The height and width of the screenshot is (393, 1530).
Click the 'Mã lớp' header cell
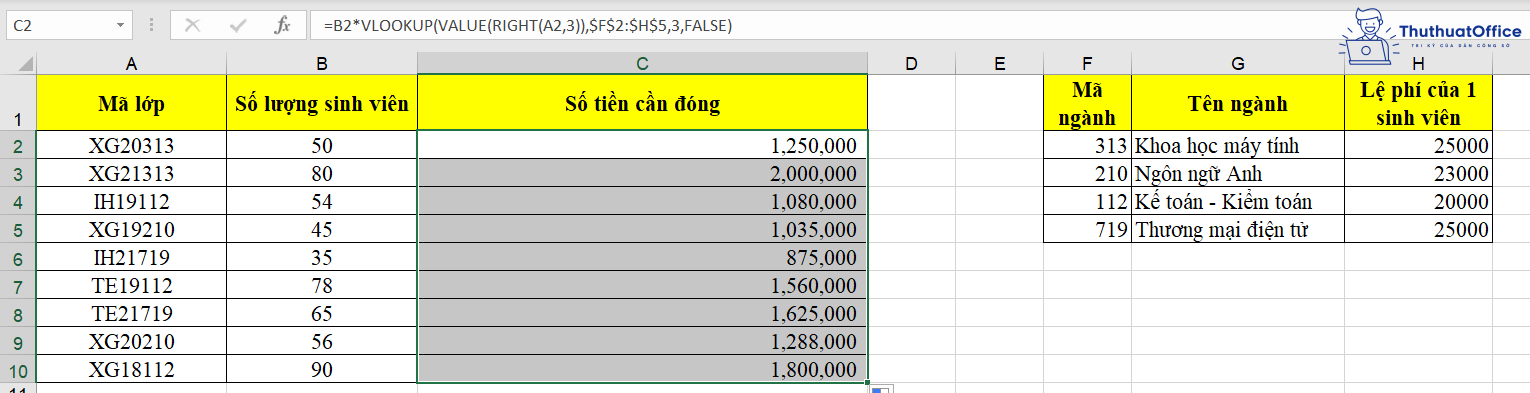click(x=131, y=103)
